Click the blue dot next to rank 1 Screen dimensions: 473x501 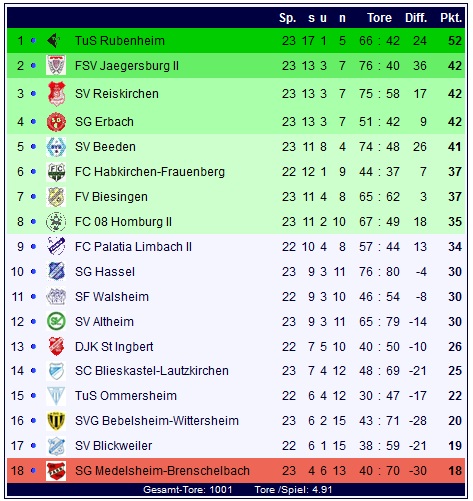(x=33, y=41)
